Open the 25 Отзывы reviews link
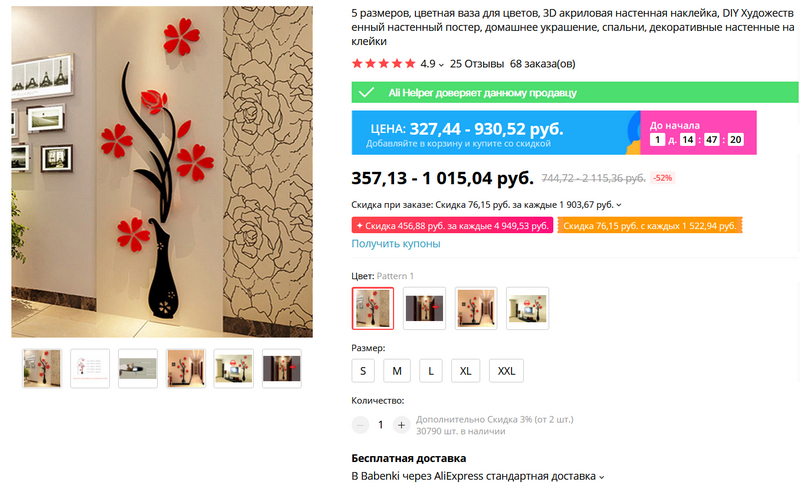The image size is (800, 487). click(477, 64)
